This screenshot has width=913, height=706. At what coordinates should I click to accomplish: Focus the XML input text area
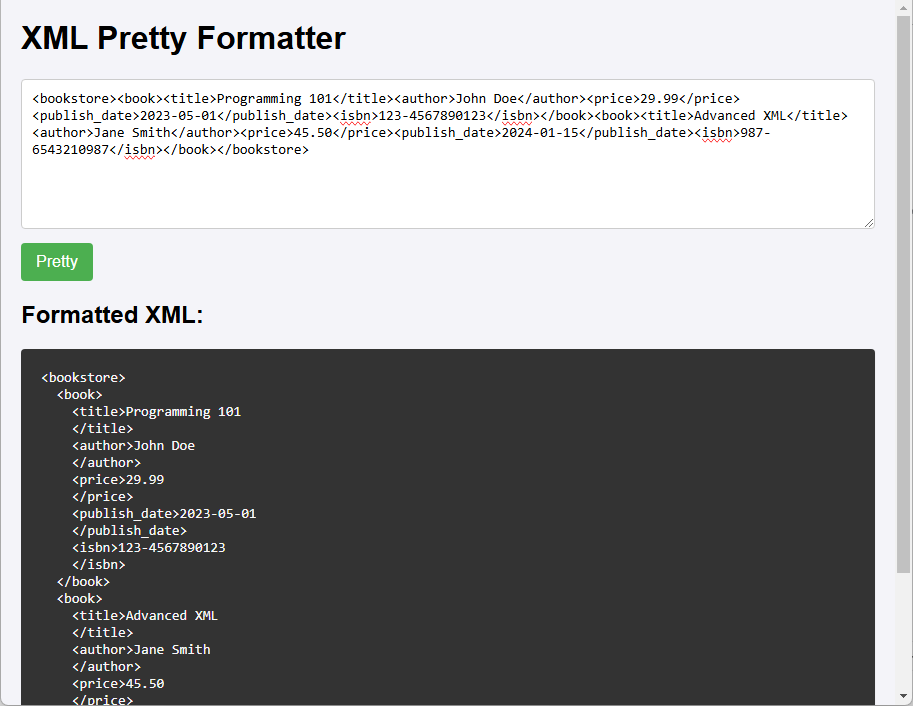click(448, 154)
